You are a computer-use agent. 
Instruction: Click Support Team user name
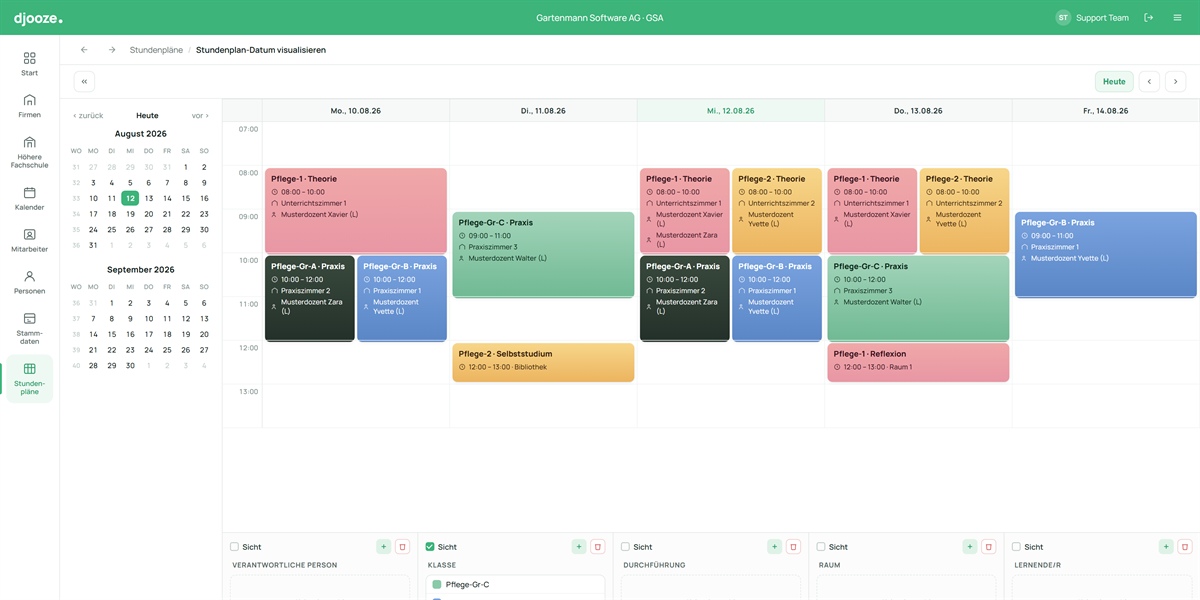pos(1102,18)
